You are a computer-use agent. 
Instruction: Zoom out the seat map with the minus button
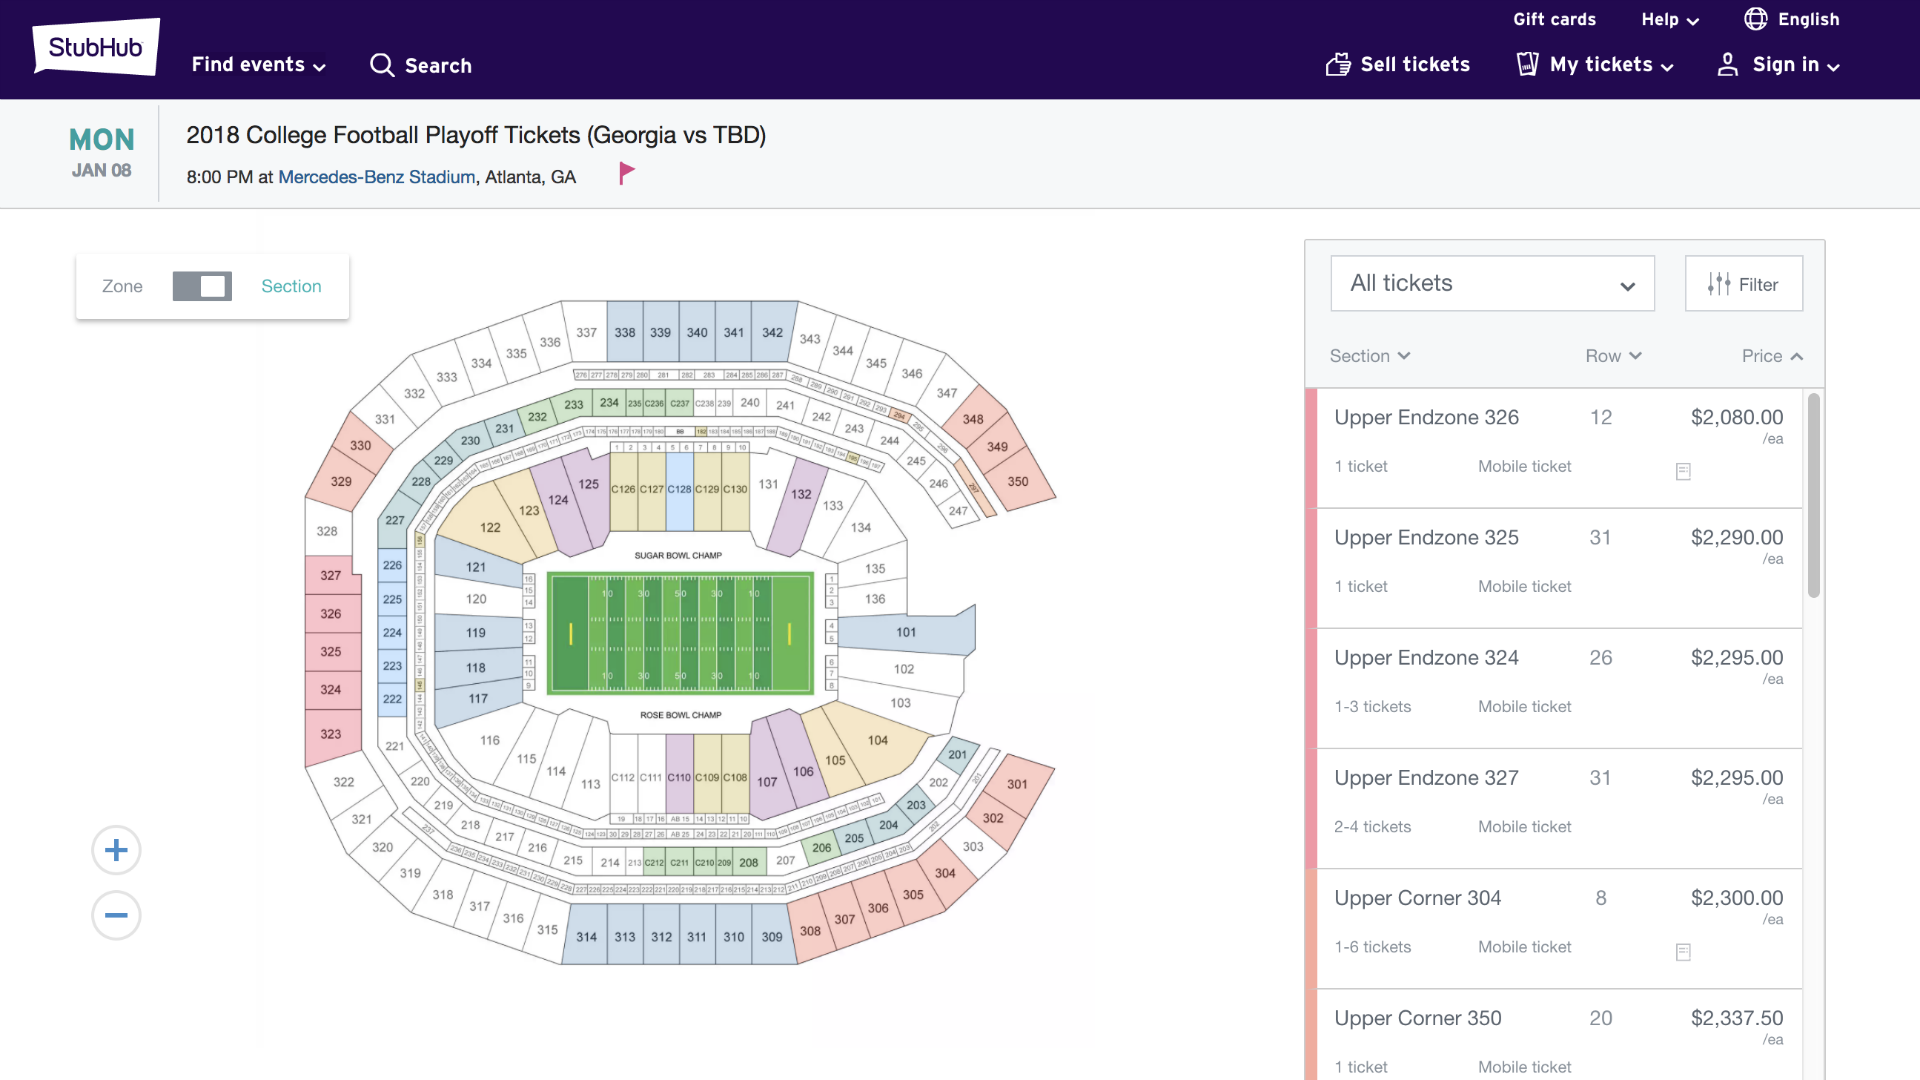pos(116,915)
